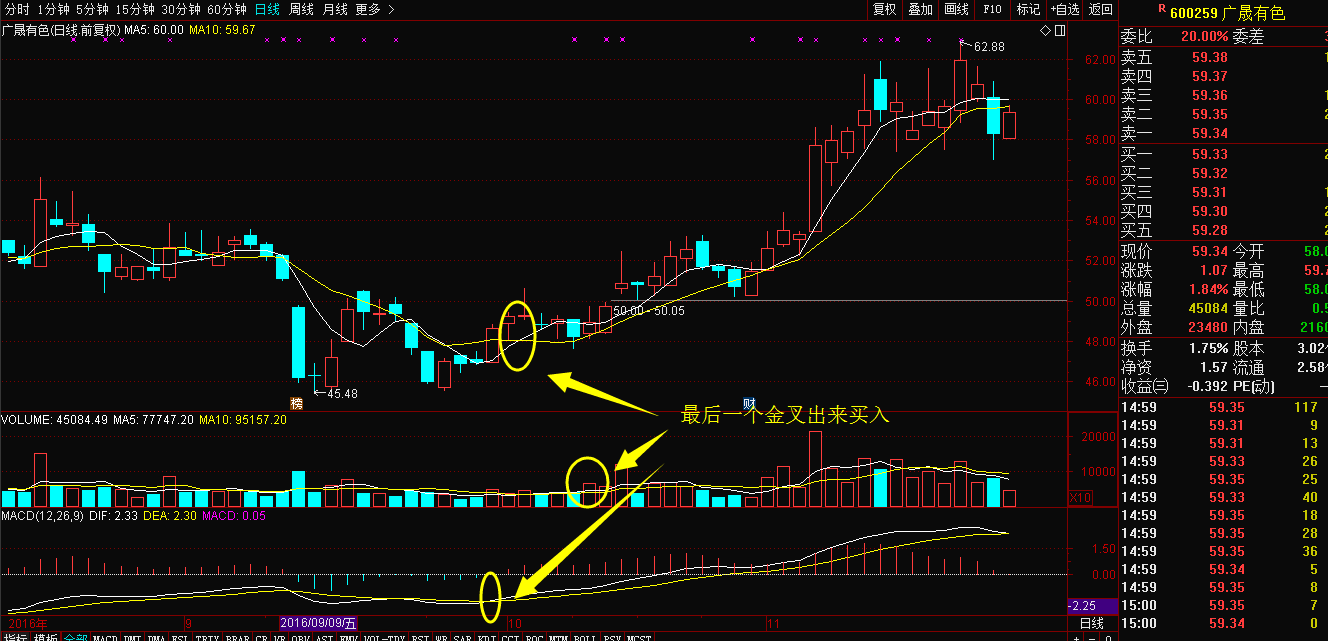Click the 返回 back button
The height and width of the screenshot is (641, 1328).
point(1101,9)
